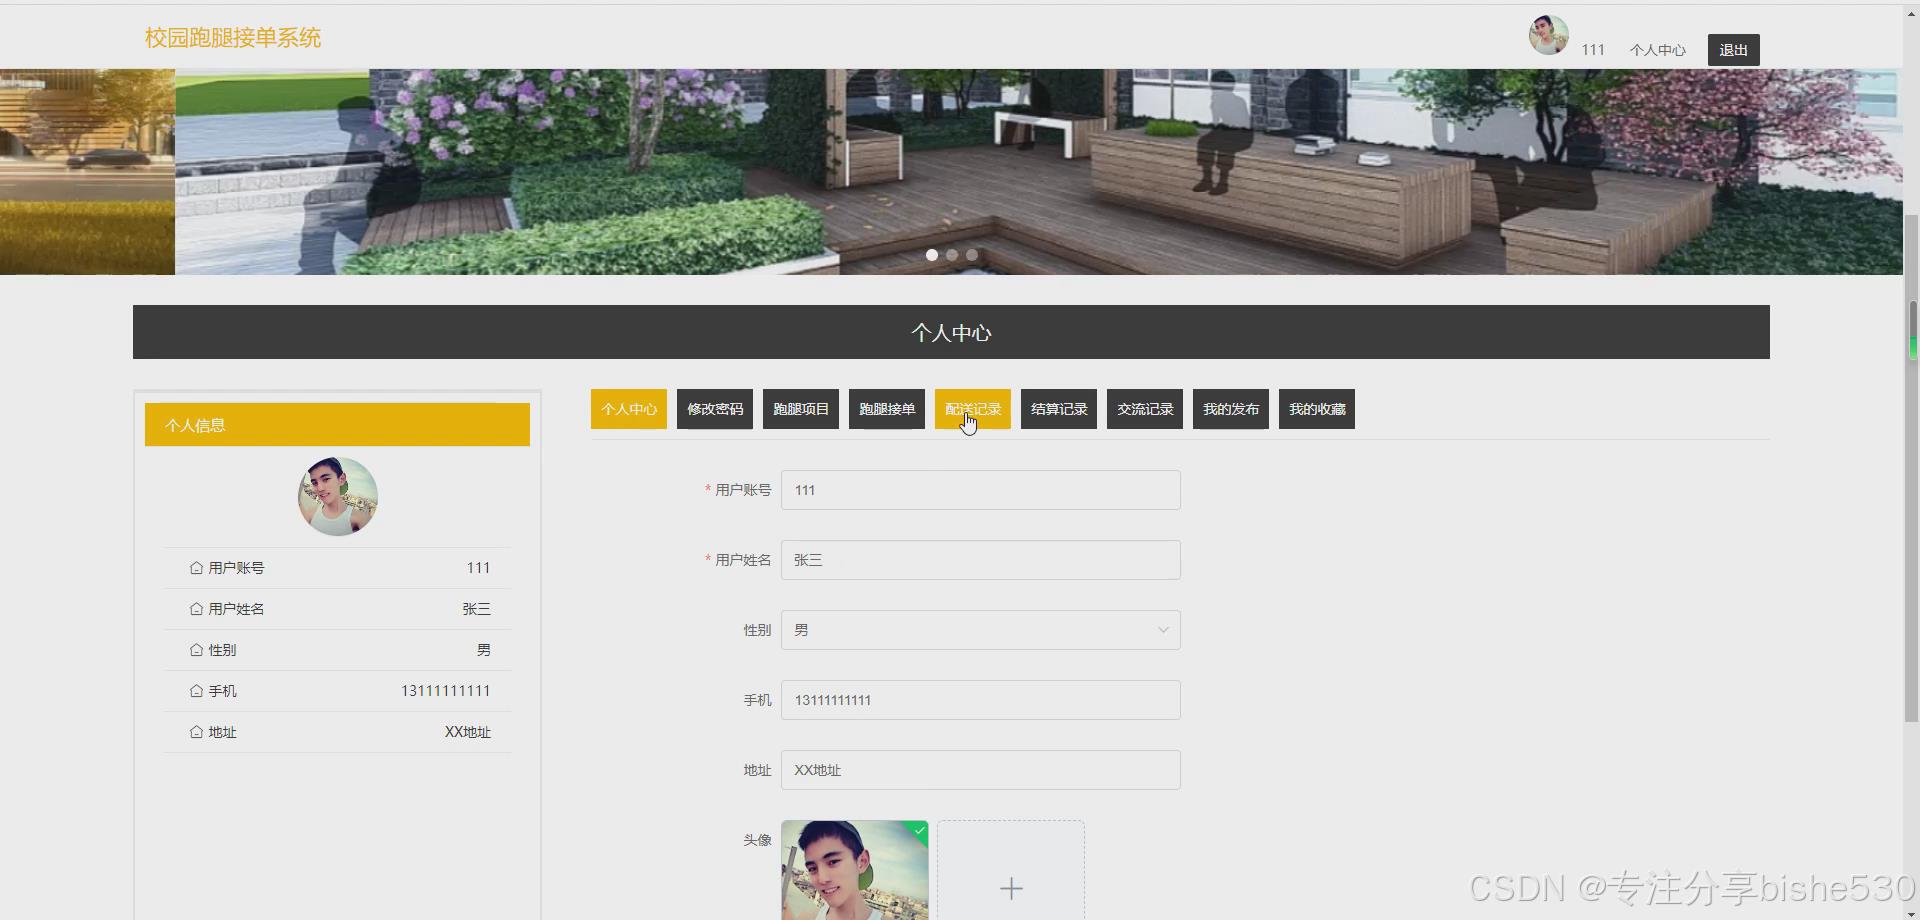Click the user avatar in top header
1920x920 pixels.
(x=1548, y=35)
